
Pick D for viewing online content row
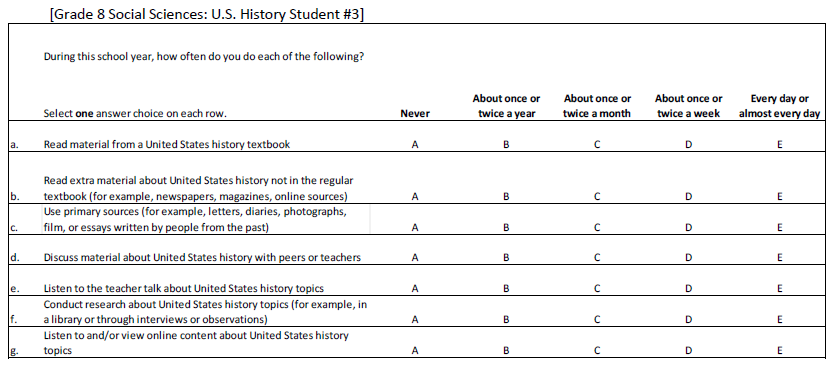(x=689, y=351)
